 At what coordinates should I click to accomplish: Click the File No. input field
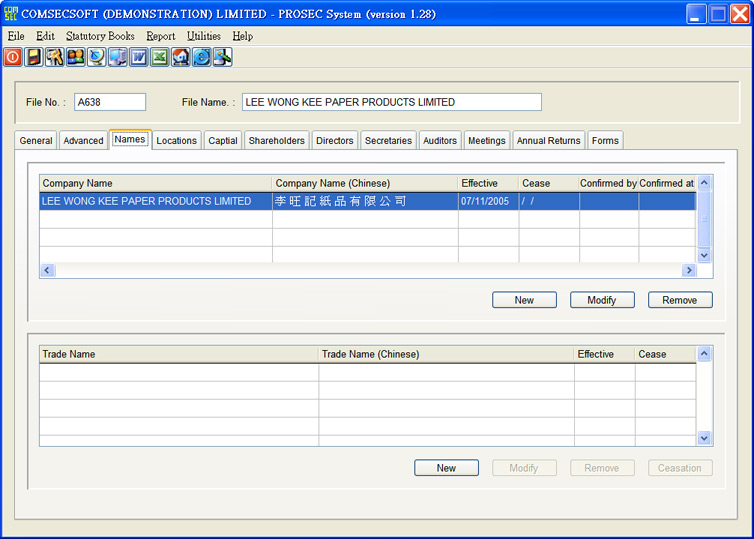coord(110,102)
